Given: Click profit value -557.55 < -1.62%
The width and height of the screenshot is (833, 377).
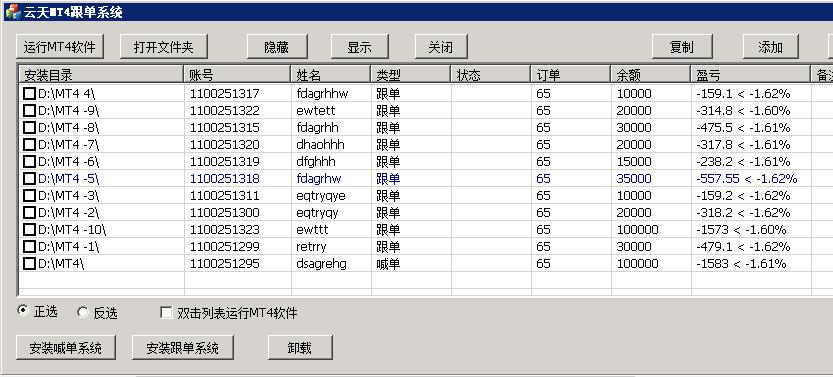Looking at the screenshot, I should click(x=746, y=179).
